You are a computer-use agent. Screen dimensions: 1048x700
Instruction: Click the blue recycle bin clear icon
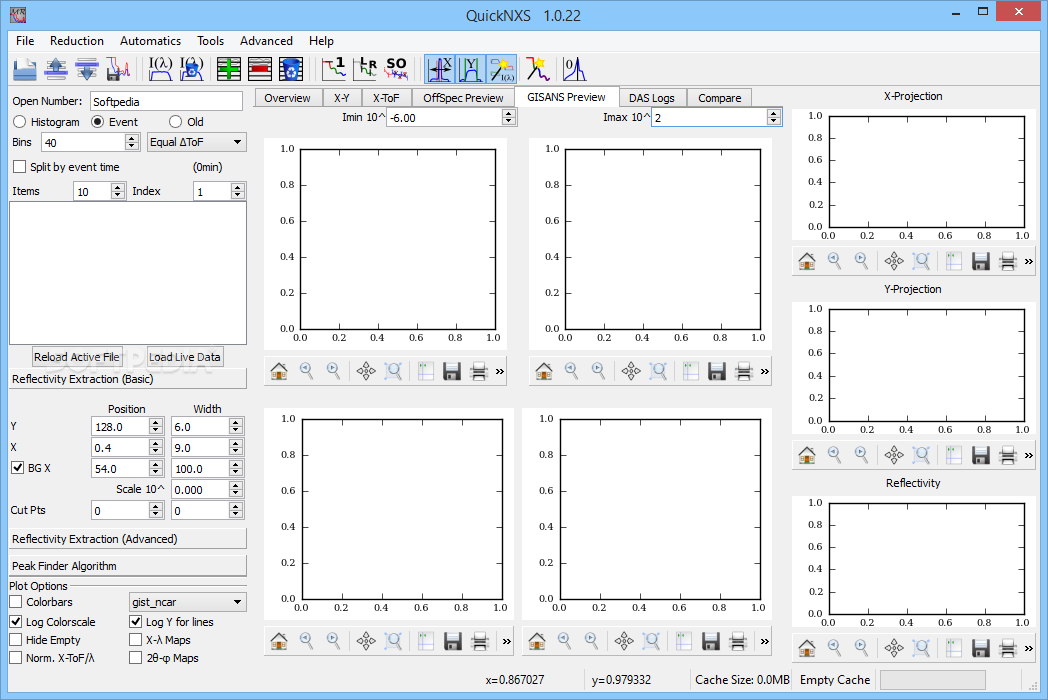(x=291, y=69)
